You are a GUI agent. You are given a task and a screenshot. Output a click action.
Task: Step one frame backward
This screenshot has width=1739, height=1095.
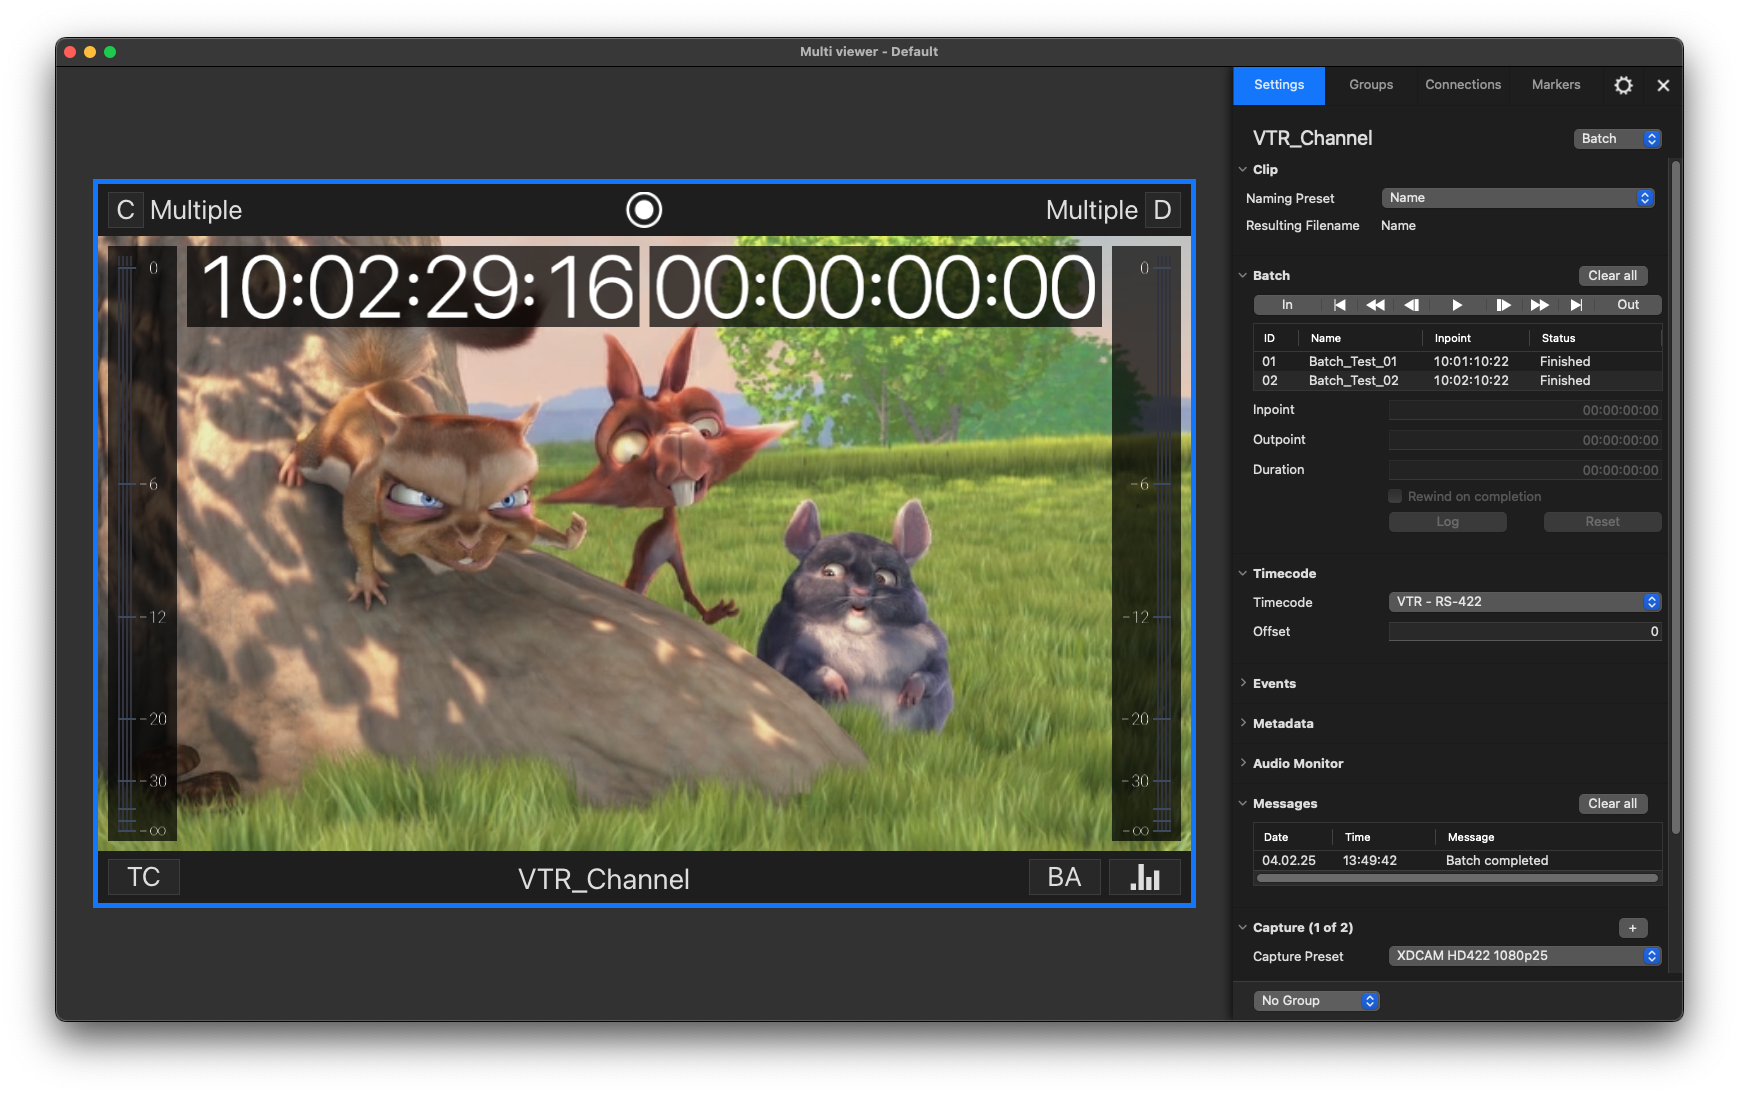coord(1412,305)
